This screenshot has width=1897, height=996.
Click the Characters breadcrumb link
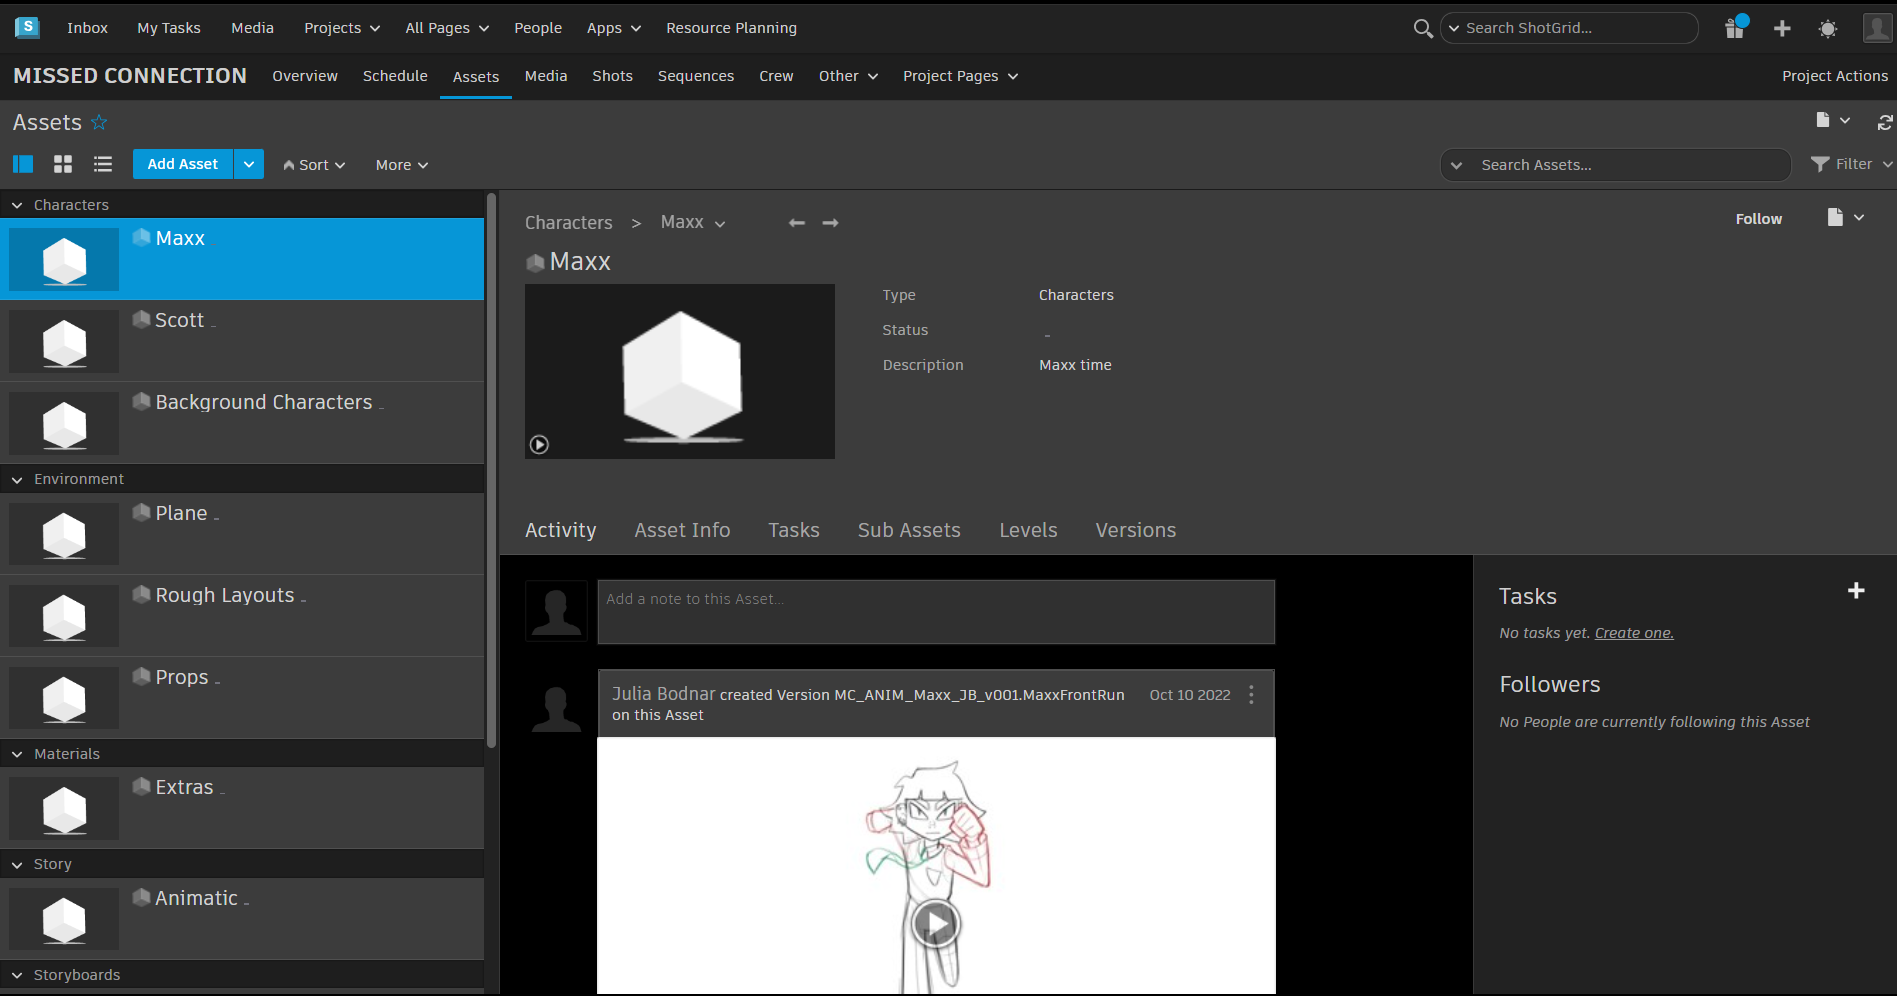(x=569, y=223)
